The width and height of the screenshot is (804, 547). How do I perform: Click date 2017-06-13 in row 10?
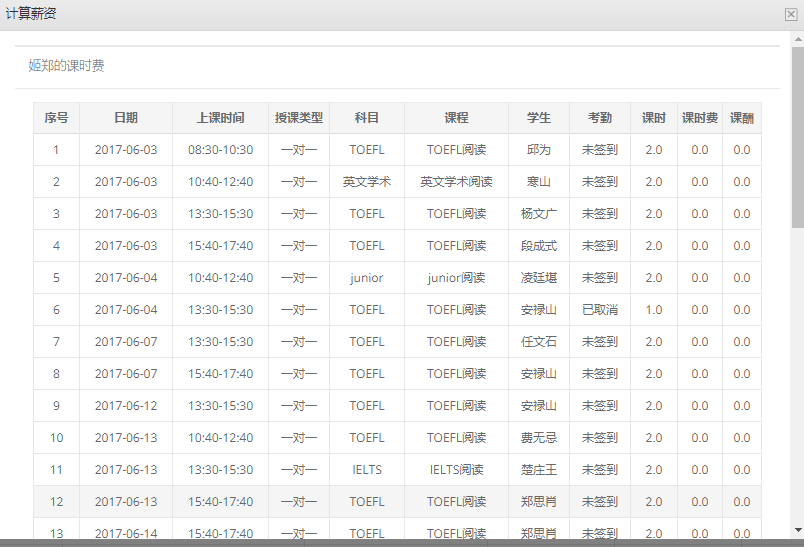coord(126,438)
